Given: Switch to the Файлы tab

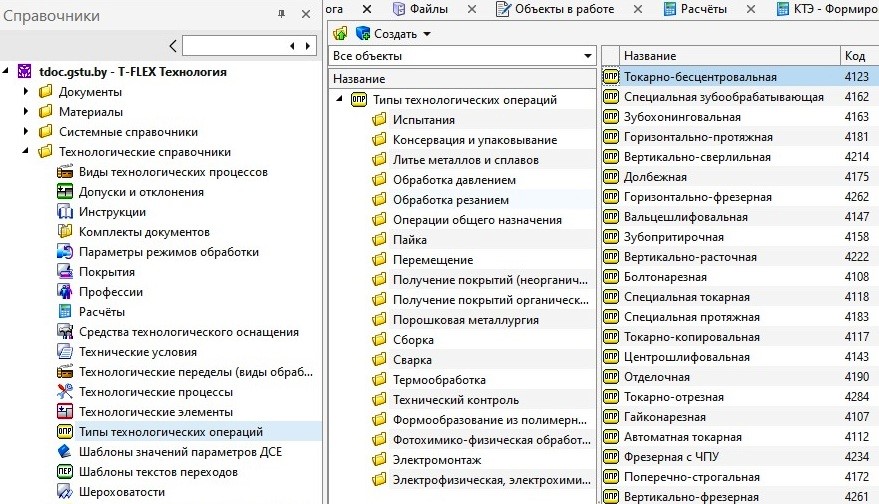Looking at the screenshot, I should click(428, 9).
